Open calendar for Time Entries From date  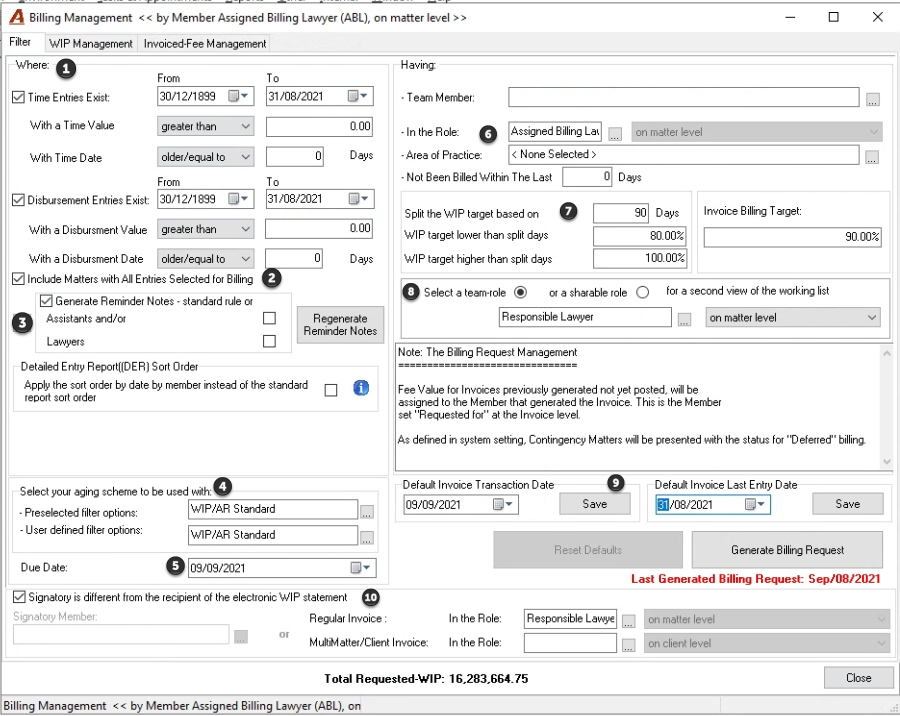point(239,96)
